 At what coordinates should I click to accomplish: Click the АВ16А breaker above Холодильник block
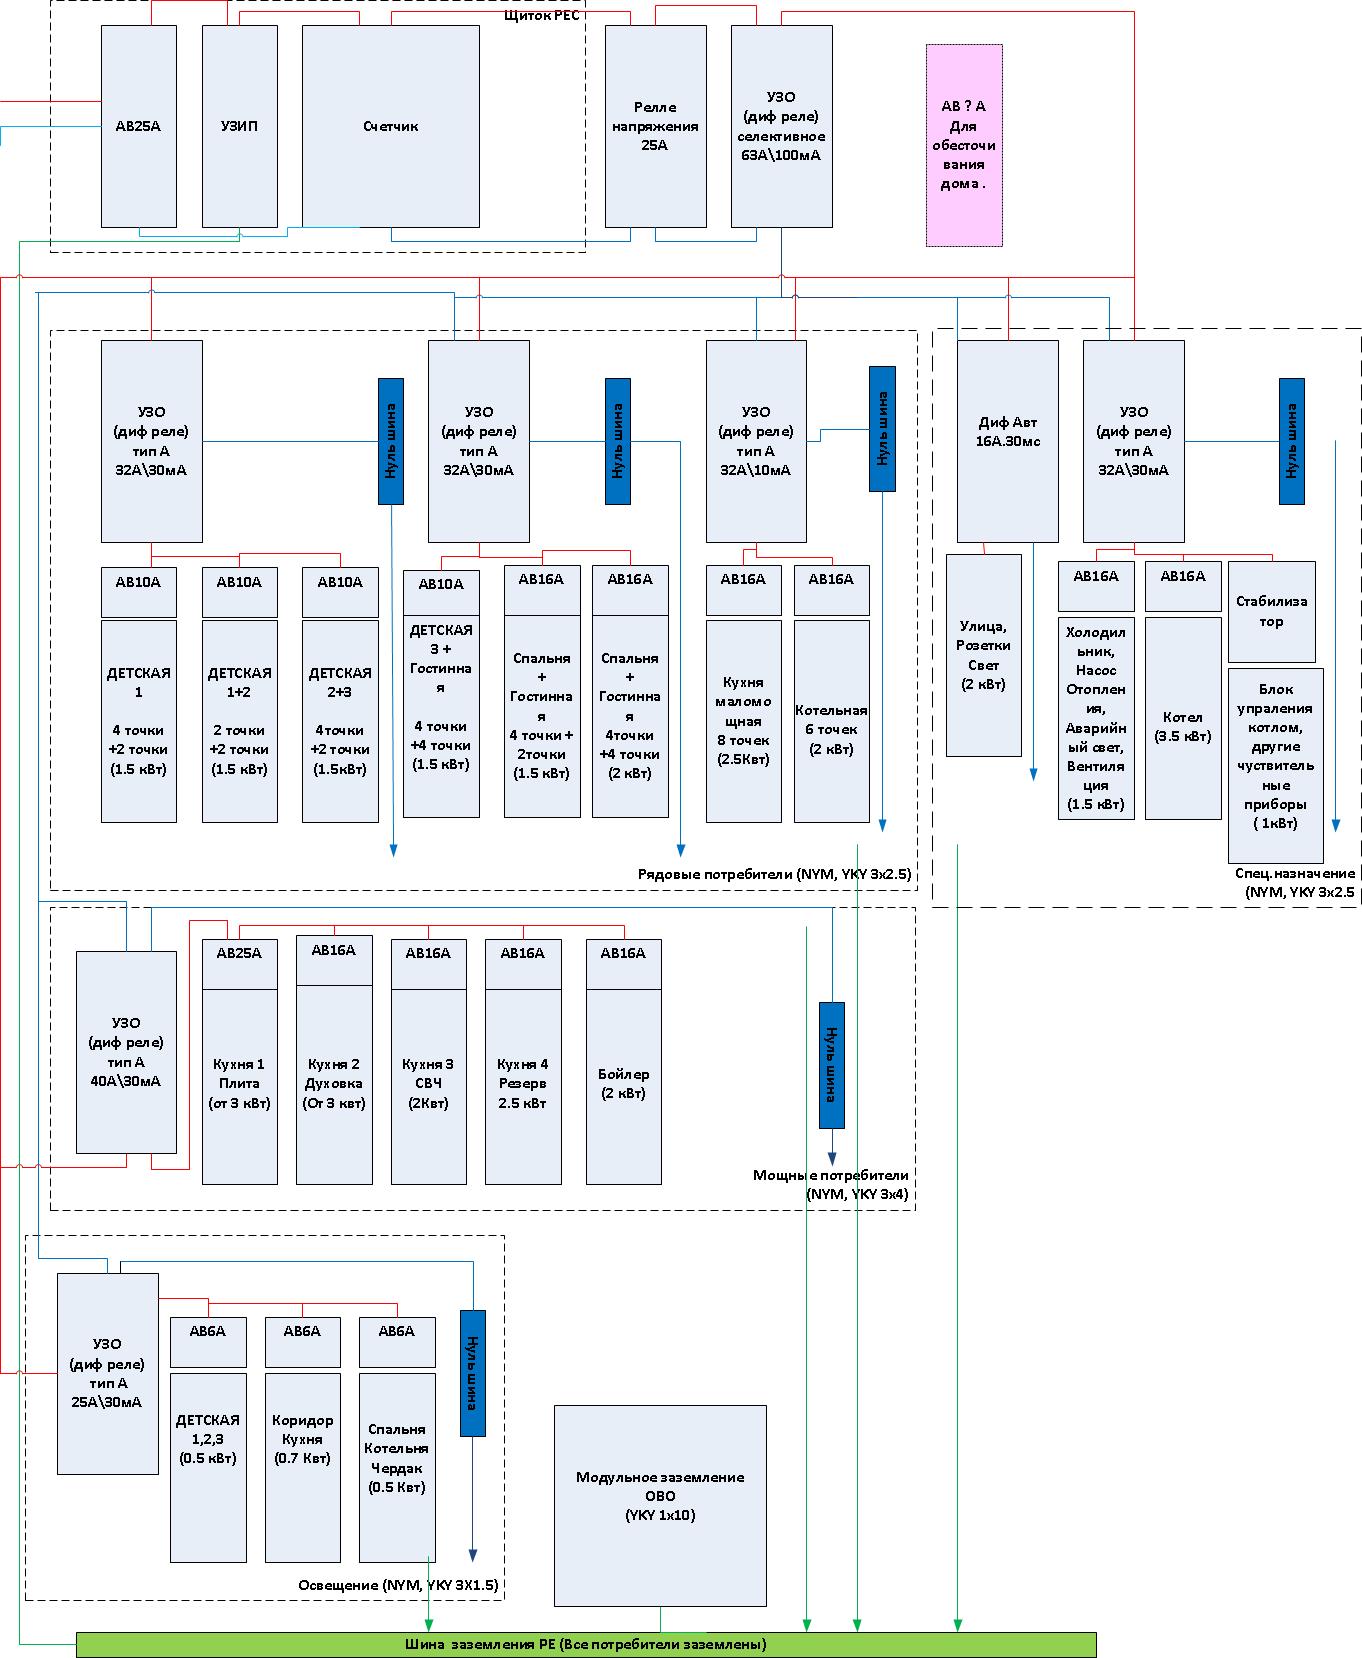click(1096, 586)
